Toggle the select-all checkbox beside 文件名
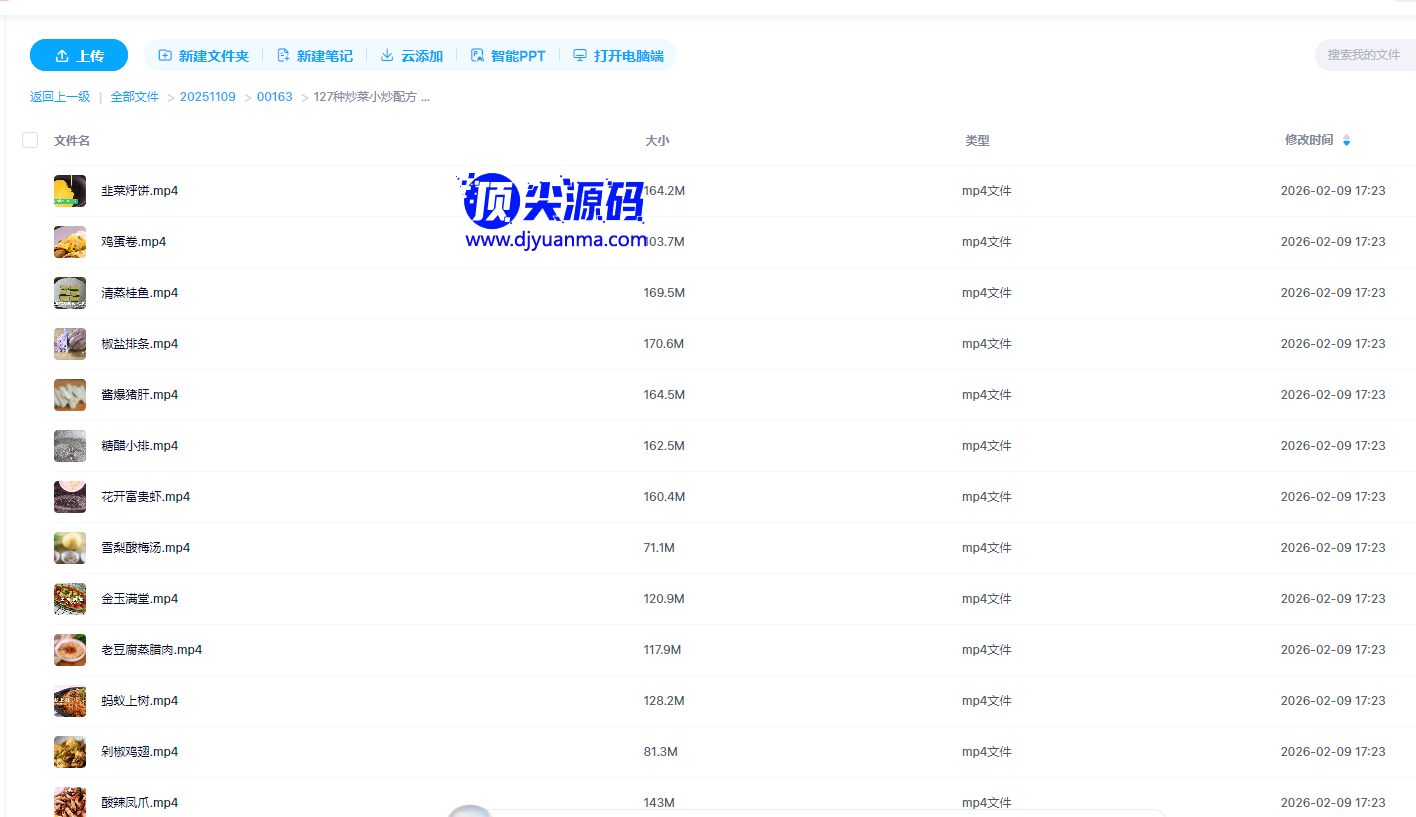 30,140
